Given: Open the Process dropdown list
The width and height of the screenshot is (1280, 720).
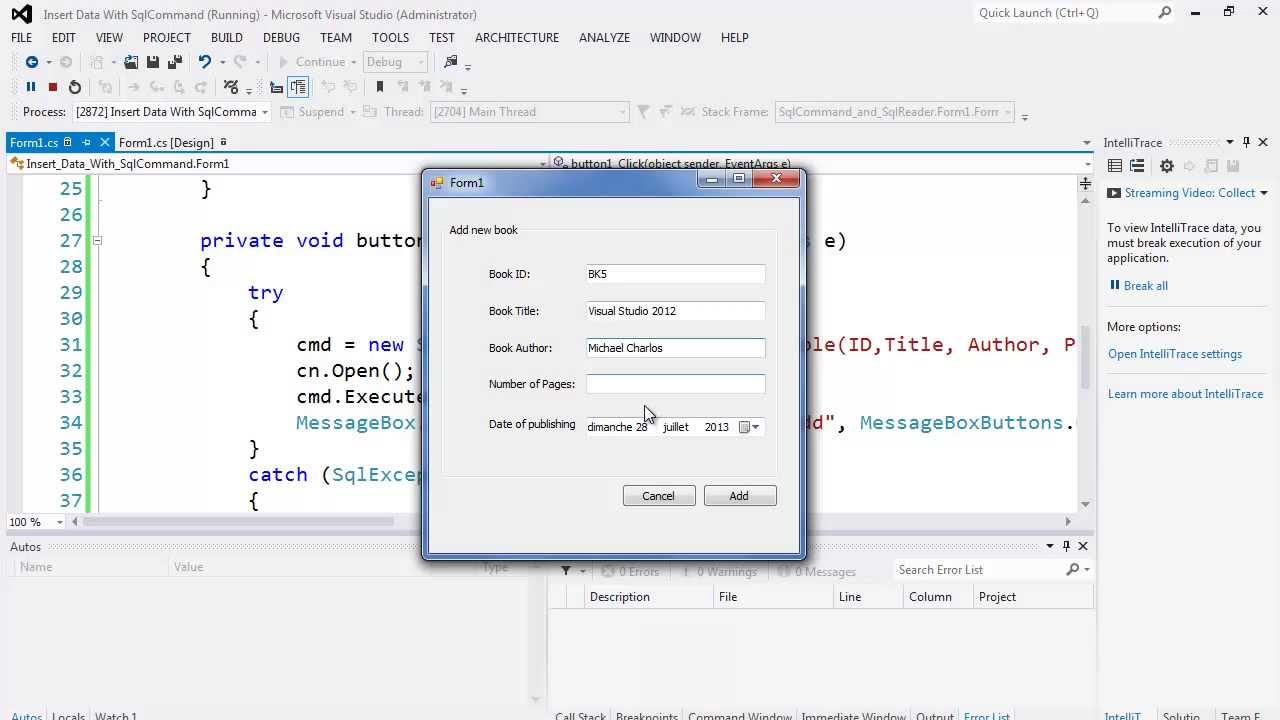Looking at the screenshot, I should 265,112.
